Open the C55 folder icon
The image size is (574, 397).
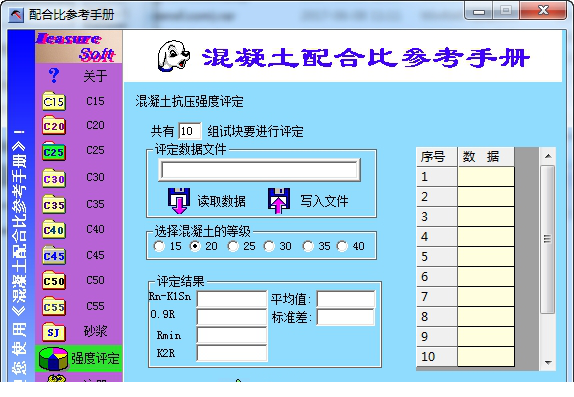point(54,306)
